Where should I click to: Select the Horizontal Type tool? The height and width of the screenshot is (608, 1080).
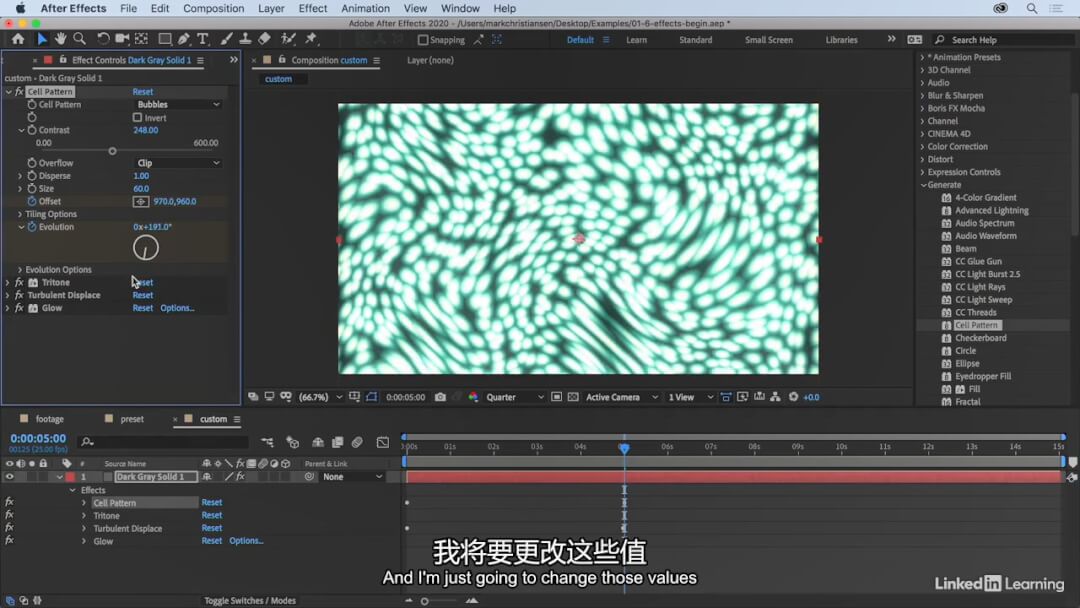(x=203, y=39)
